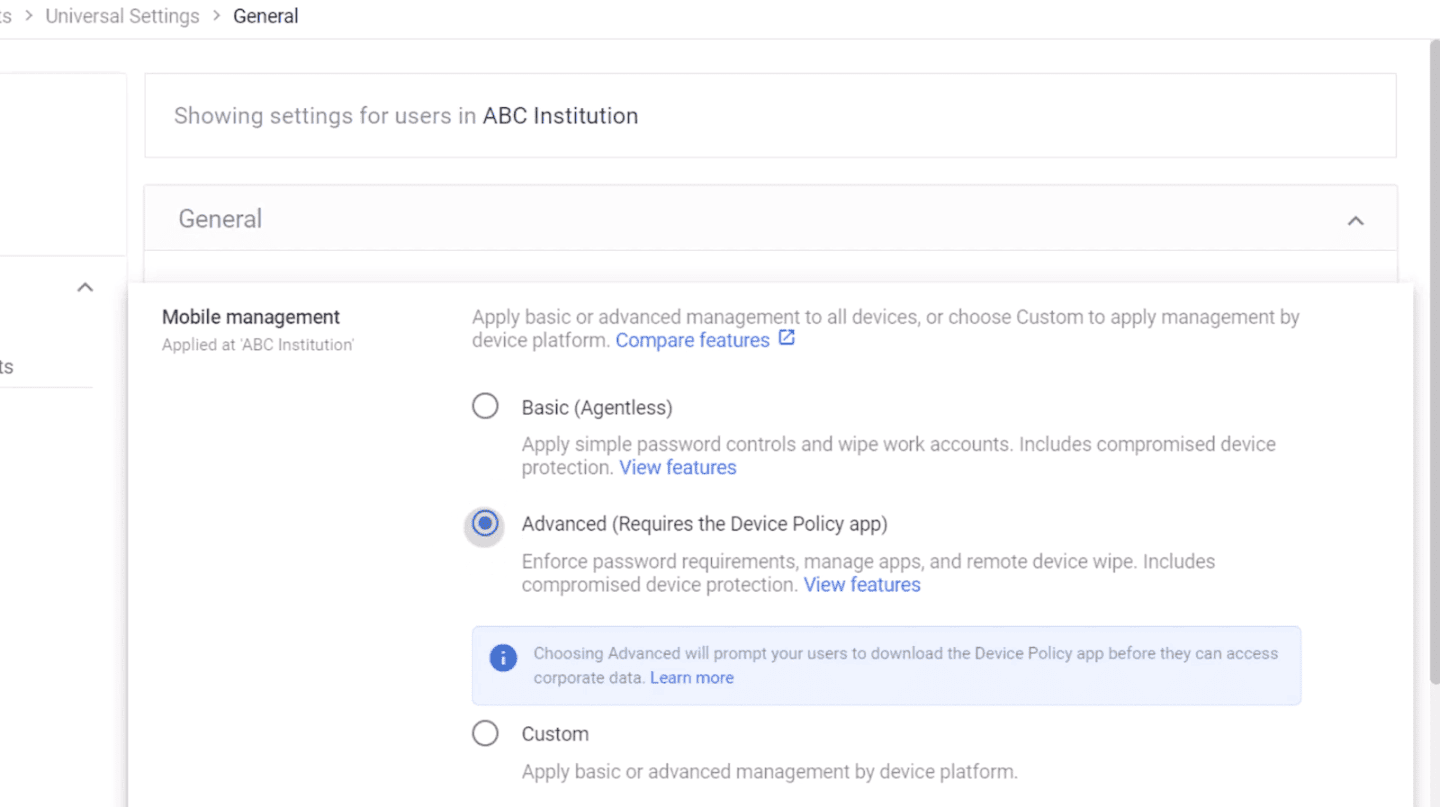Open View features under Advanced option
The image size is (1440, 807).
pos(862,584)
